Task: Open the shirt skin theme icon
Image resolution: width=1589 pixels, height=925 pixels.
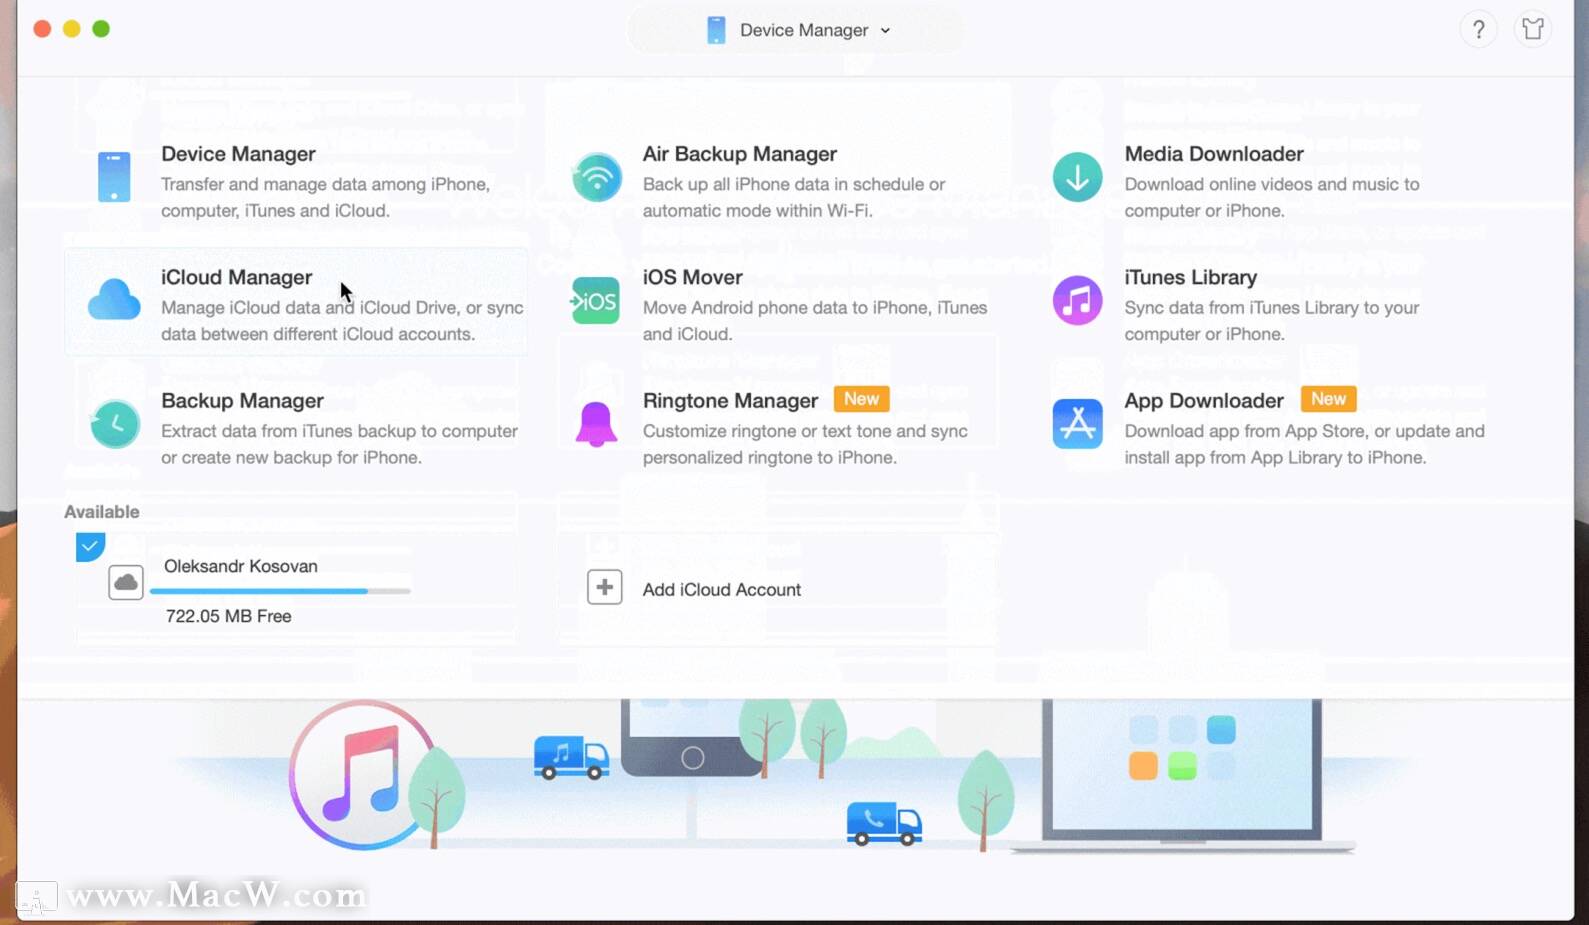Action: 1533,29
